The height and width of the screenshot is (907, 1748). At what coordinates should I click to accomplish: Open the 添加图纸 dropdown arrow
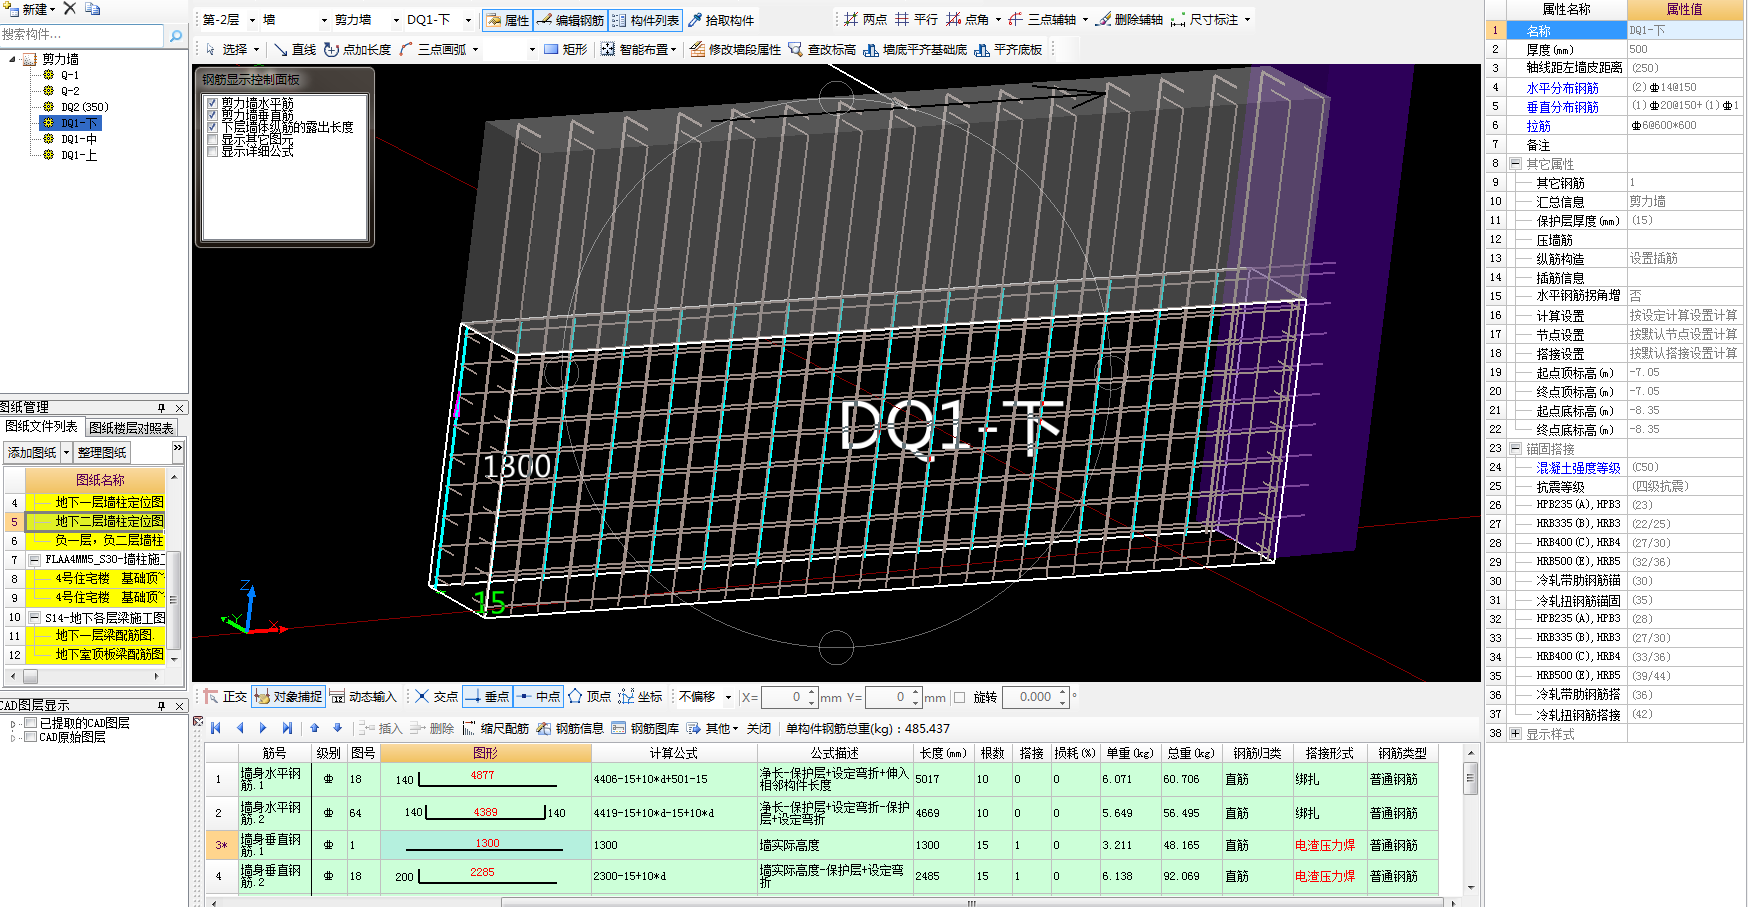[67, 453]
